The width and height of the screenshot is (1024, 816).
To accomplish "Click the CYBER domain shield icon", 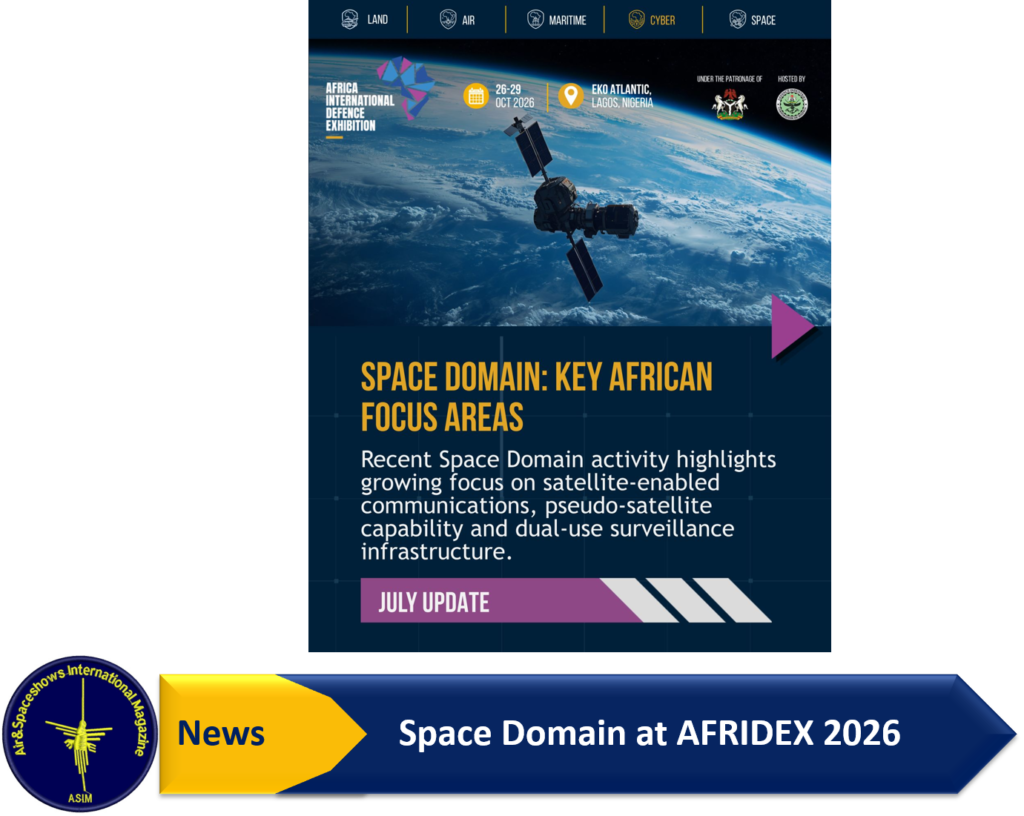I will coord(637,20).
